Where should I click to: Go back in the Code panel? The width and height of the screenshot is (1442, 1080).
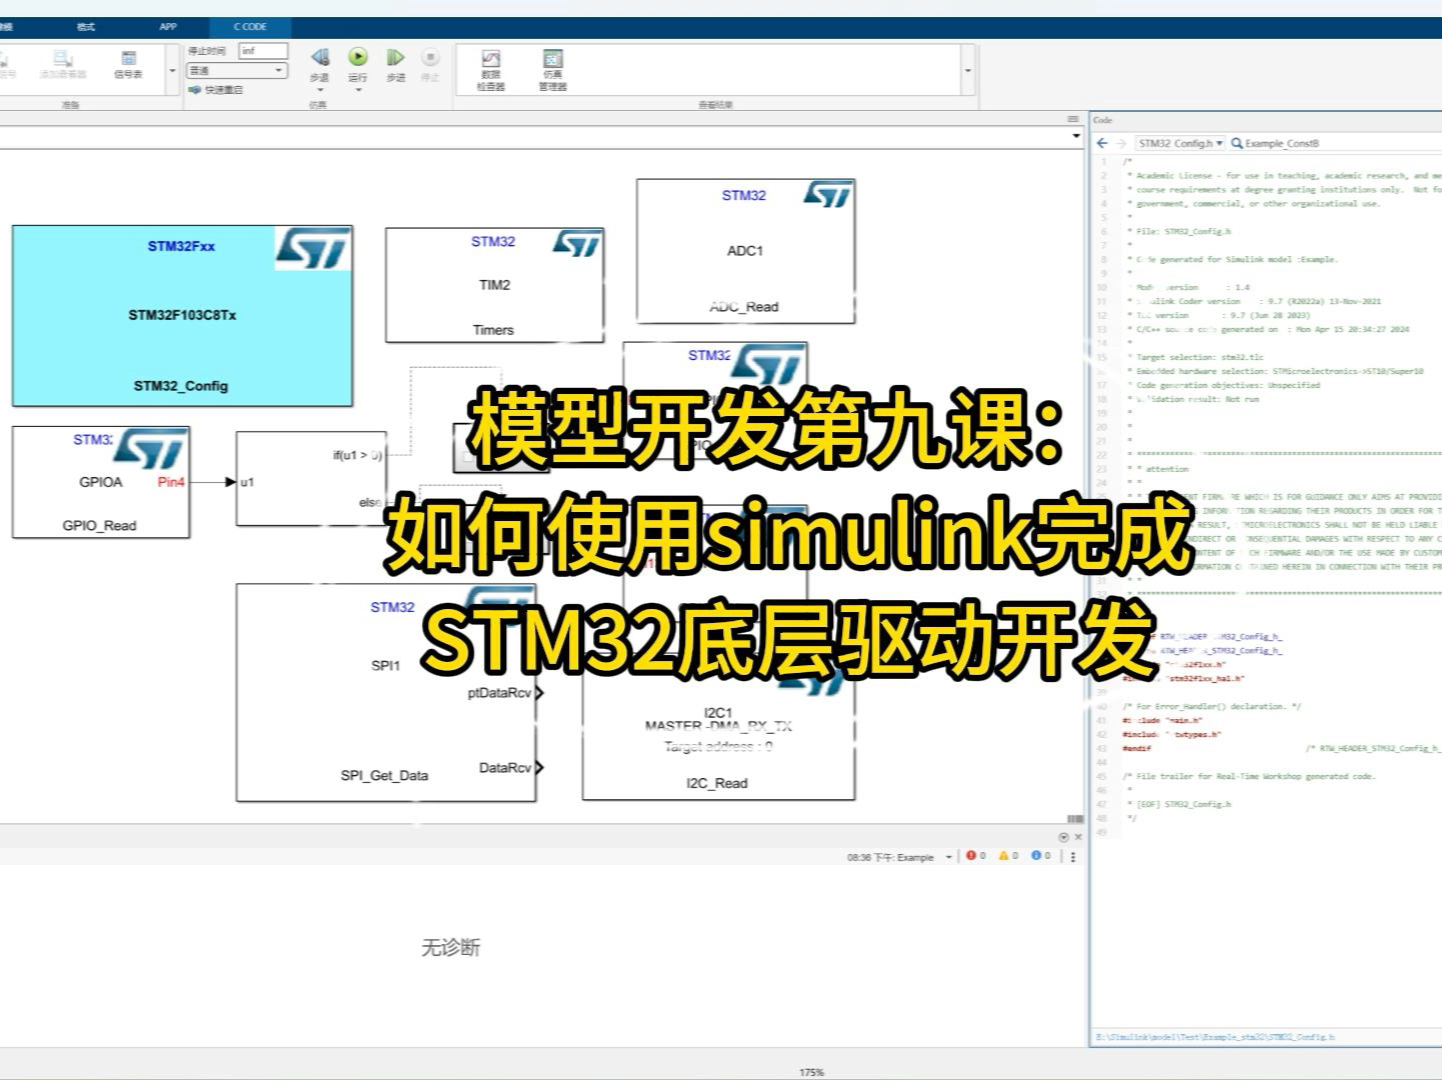coord(1103,144)
